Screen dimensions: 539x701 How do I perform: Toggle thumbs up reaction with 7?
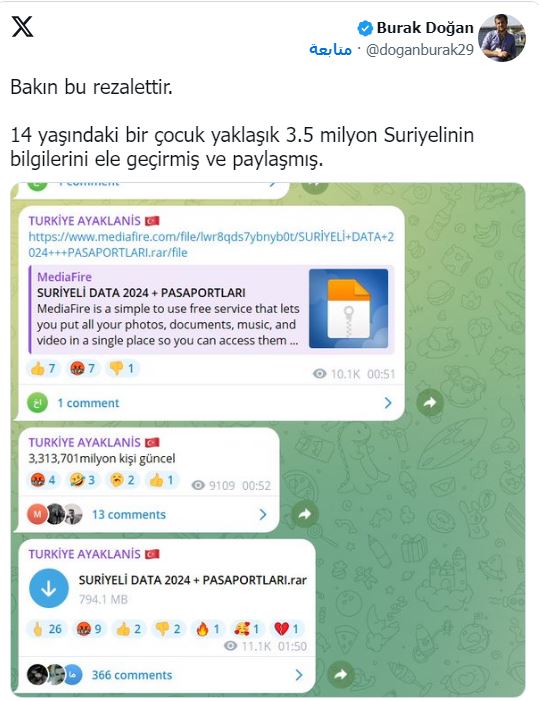pyautogui.click(x=43, y=368)
